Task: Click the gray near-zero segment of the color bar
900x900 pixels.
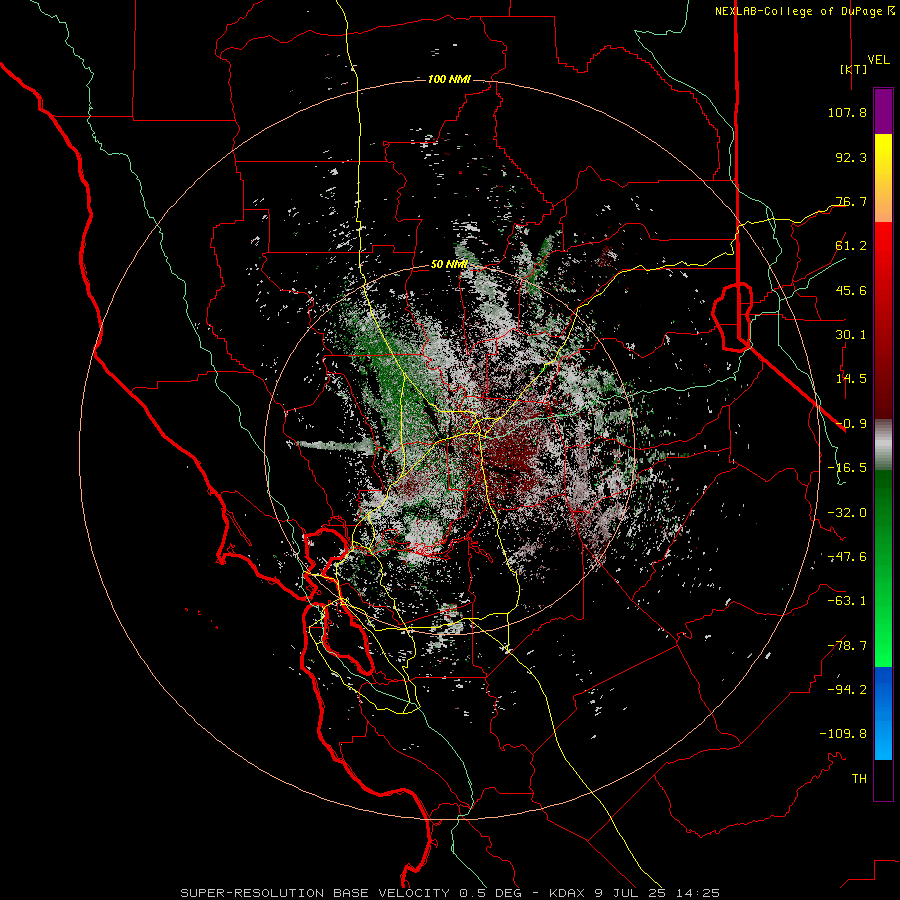Action: tap(883, 444)
